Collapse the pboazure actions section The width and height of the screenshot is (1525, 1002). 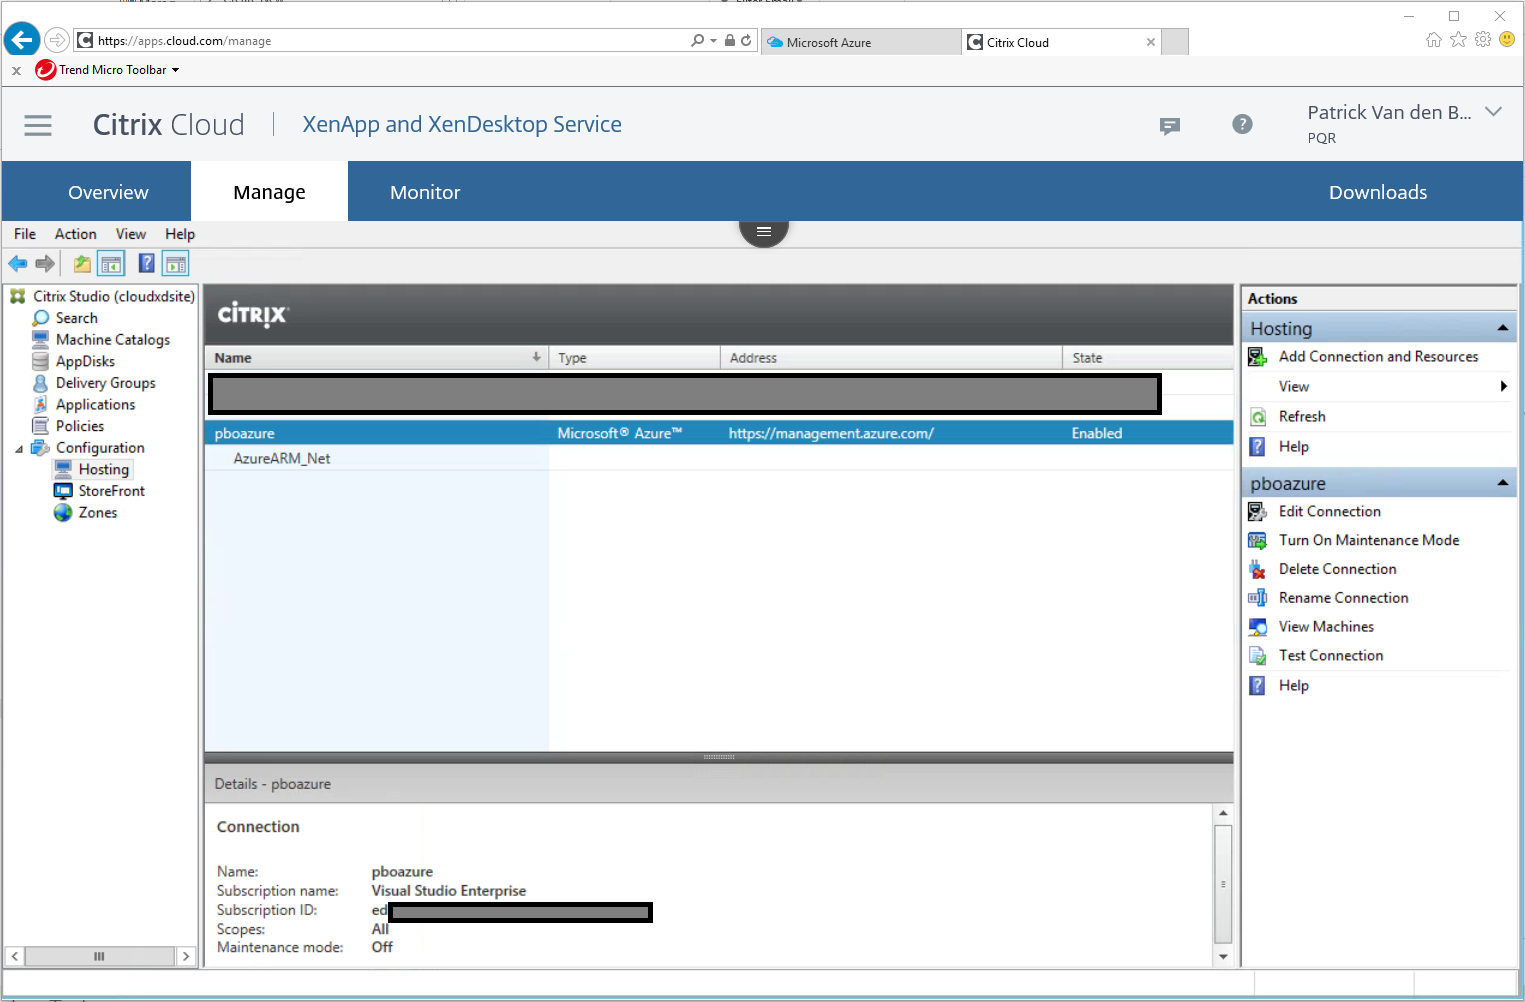[1502, 483]
